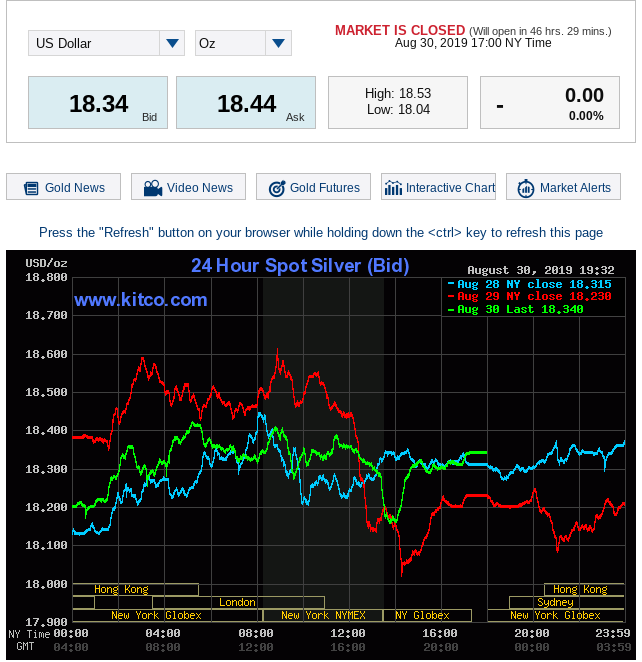The height and width of the screenshot is (662, 642).
Task: Open the Gold News link
Action: tap(63, 187)
